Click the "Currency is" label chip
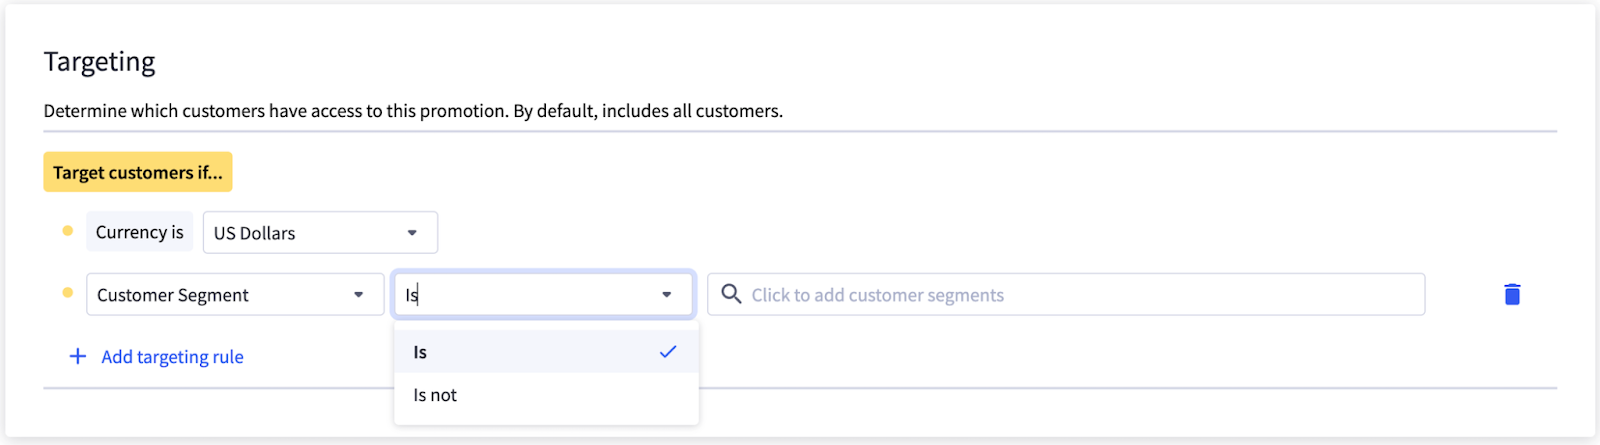The width and height of the screenshot is (1600, 445). point(139,232)
